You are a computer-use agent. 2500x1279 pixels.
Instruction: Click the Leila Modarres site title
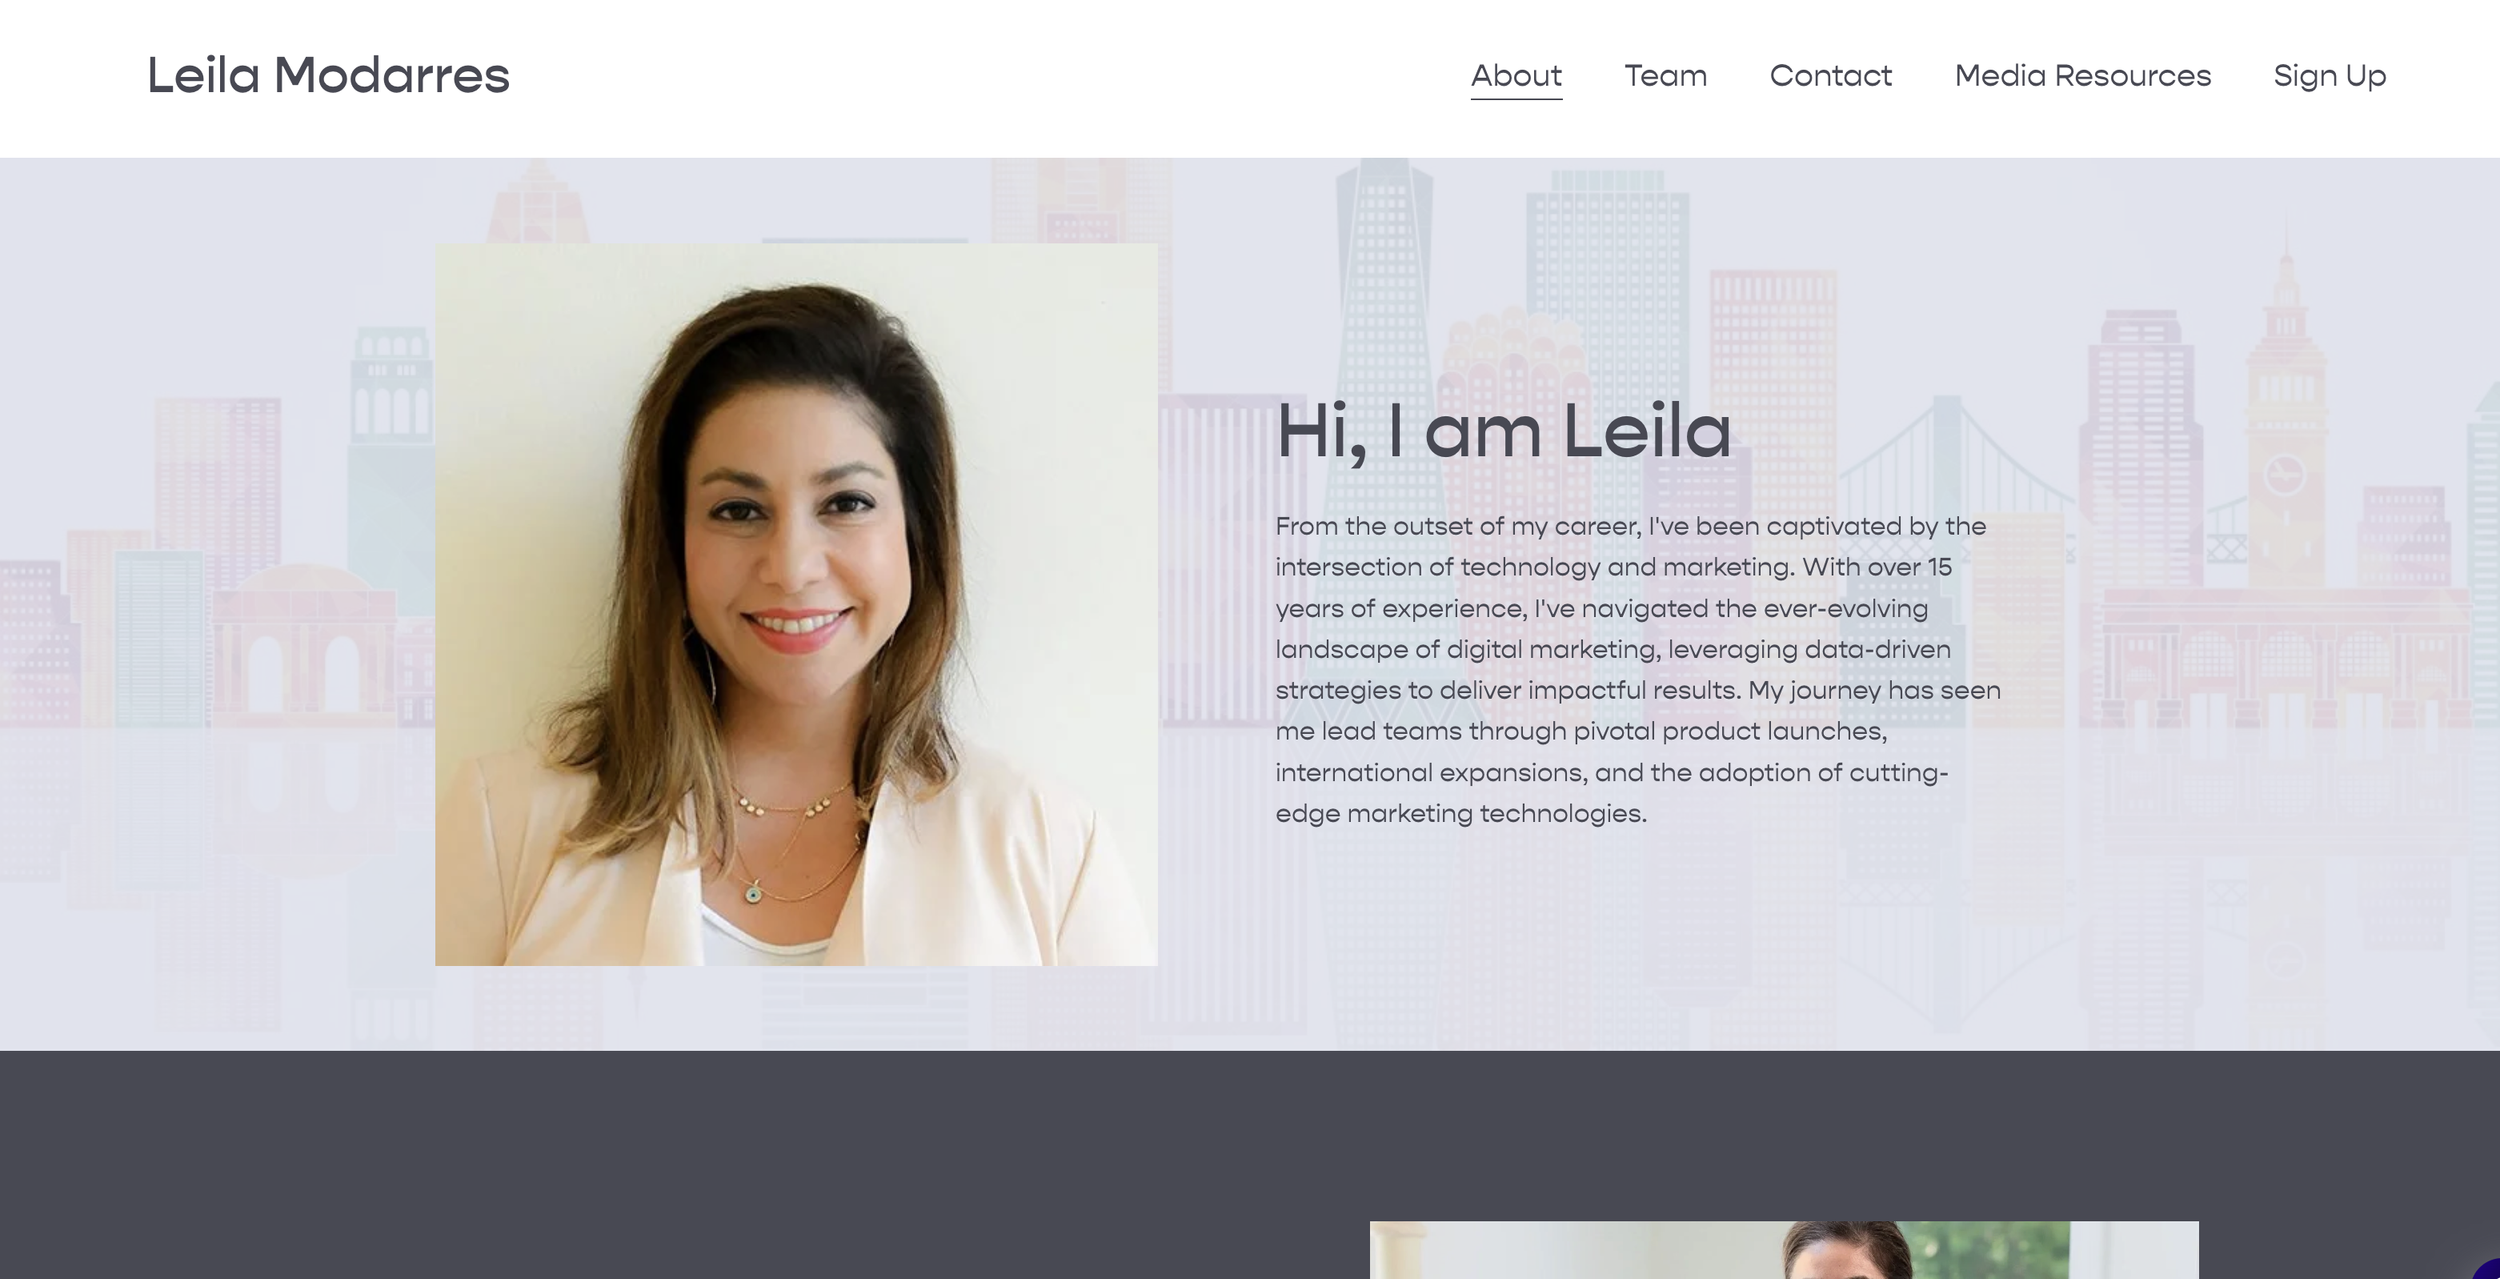pyautogui.click(x=328, y=76)
